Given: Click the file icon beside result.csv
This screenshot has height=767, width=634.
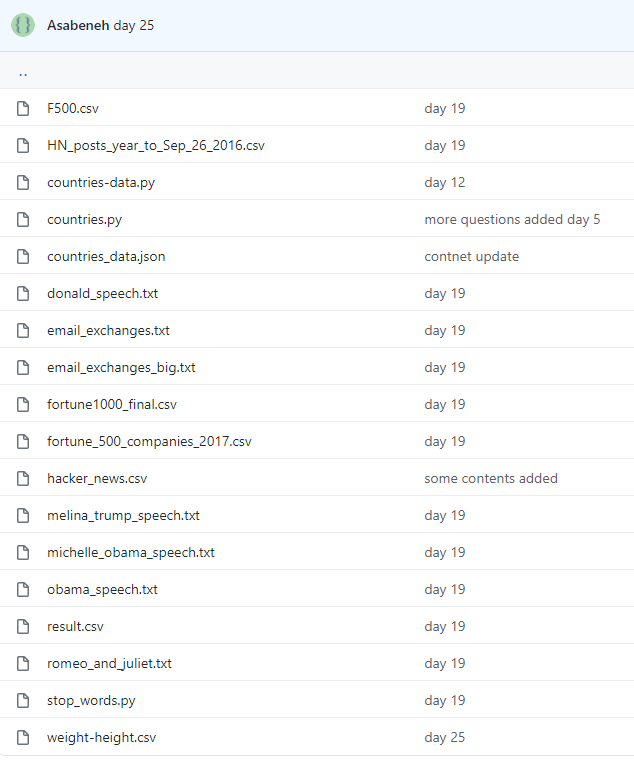Looking at the screenshot, I should point(23,626).
